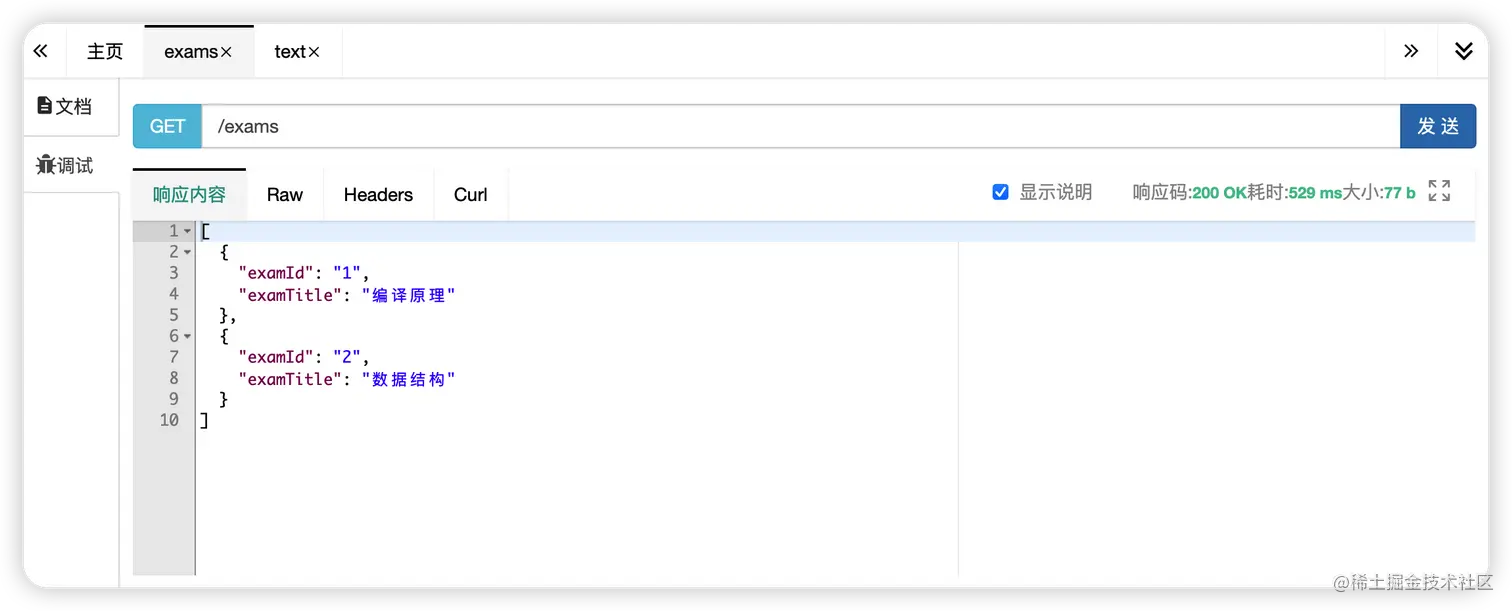Collapse the object at line 2
Viewport: 1512px width, 611px height.
pyautogui.click(x=187, y=252)
